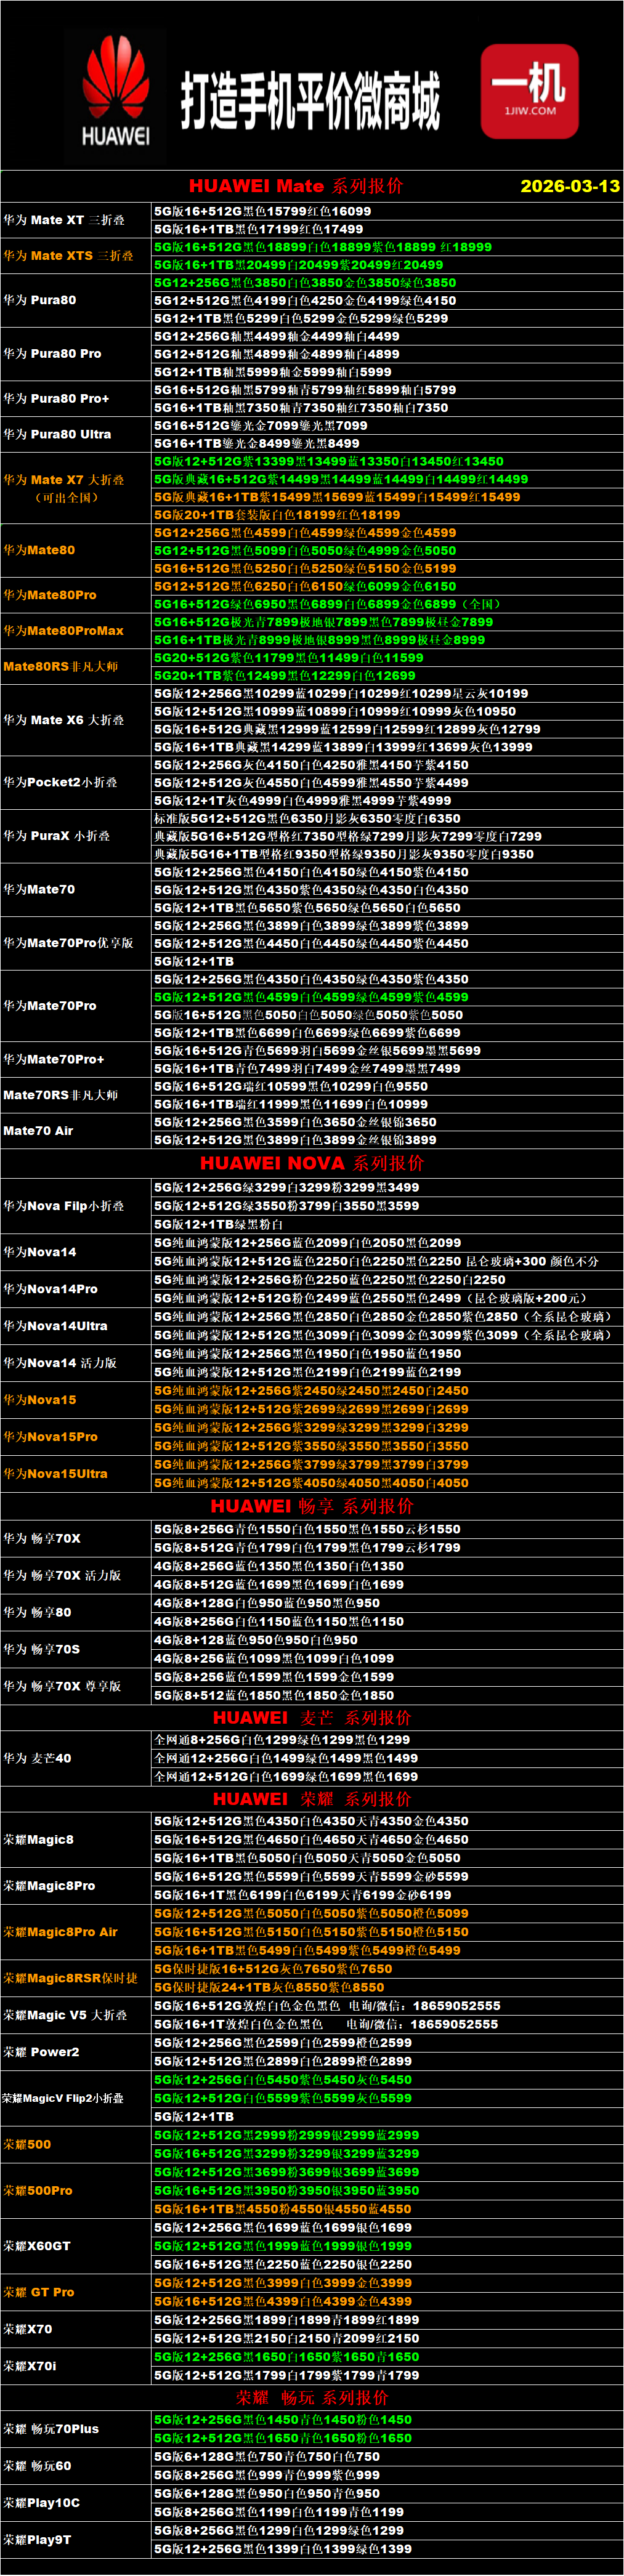
Task: Click the red 一机 1JIW.COM logo
Action: click(529, 91)
